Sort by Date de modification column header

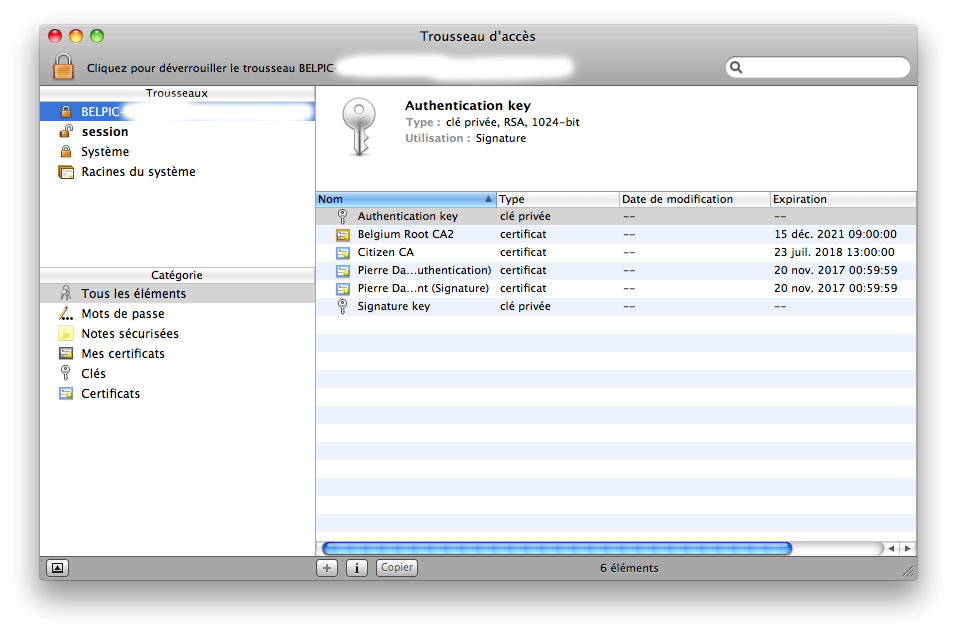(x=695, y=199)
